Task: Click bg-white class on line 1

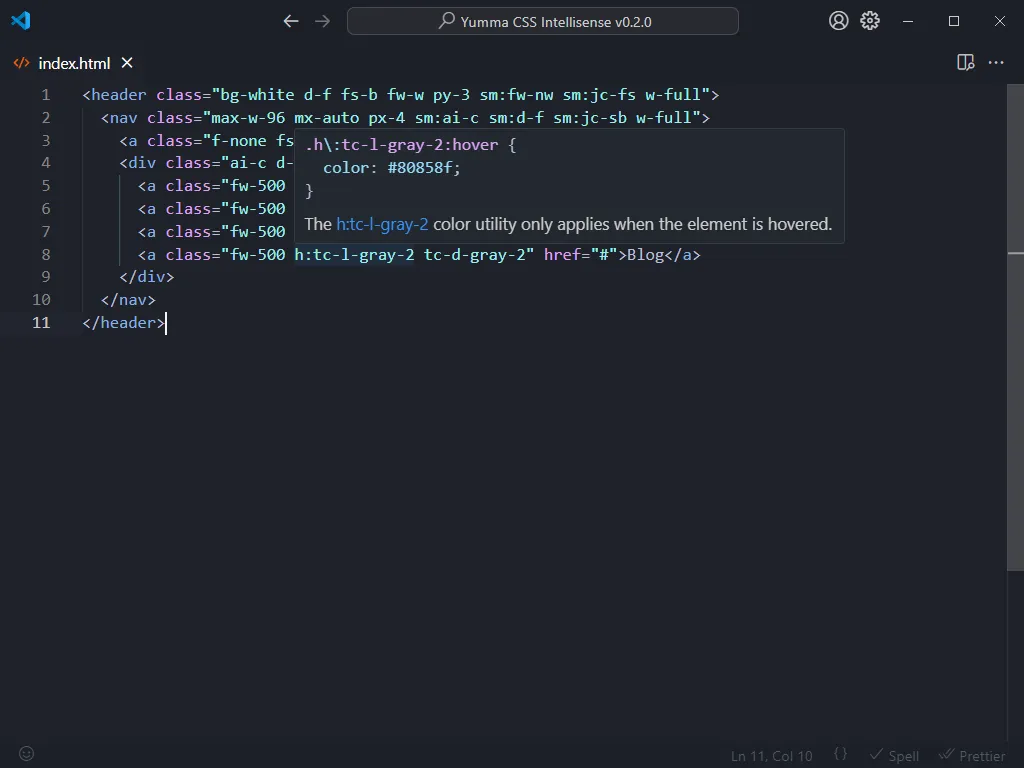Action: click(x=257, y=95)
